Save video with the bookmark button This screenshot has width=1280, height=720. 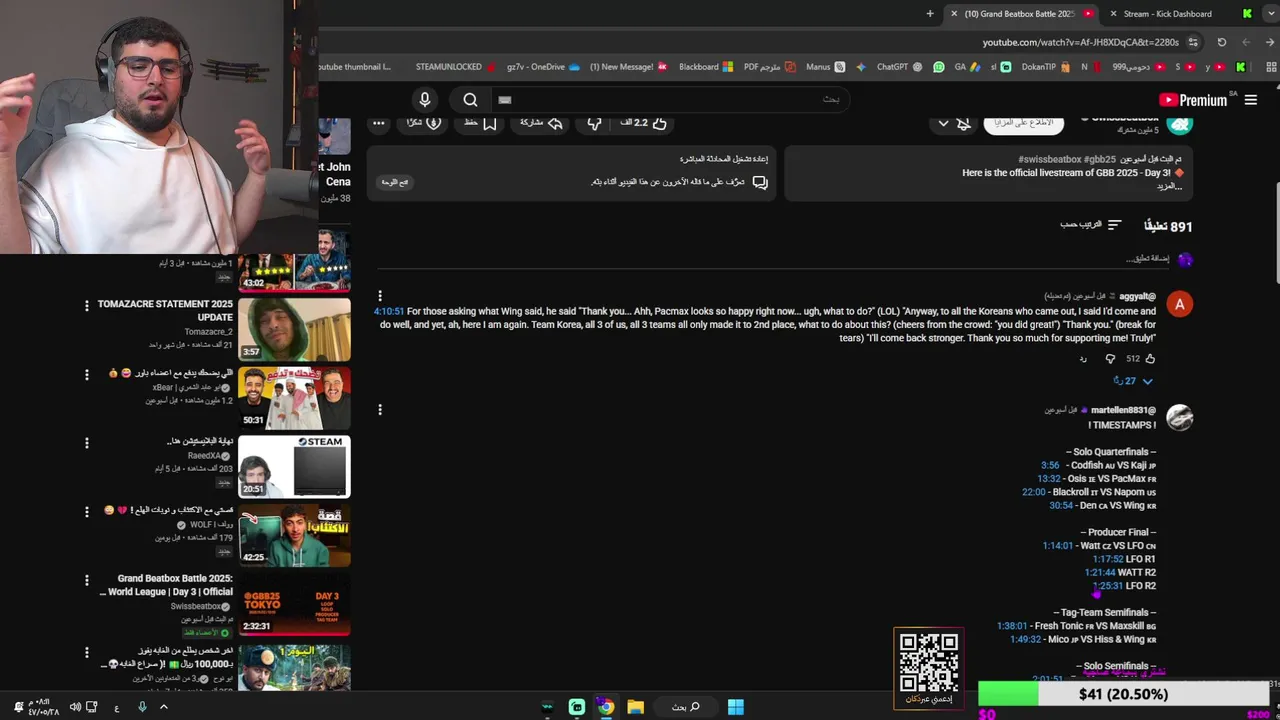[x=480, y=123]
